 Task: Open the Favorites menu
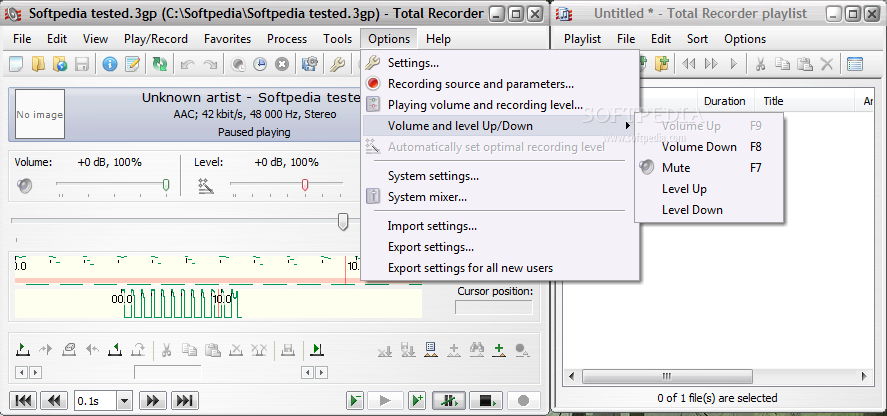[x=227, y=39]
